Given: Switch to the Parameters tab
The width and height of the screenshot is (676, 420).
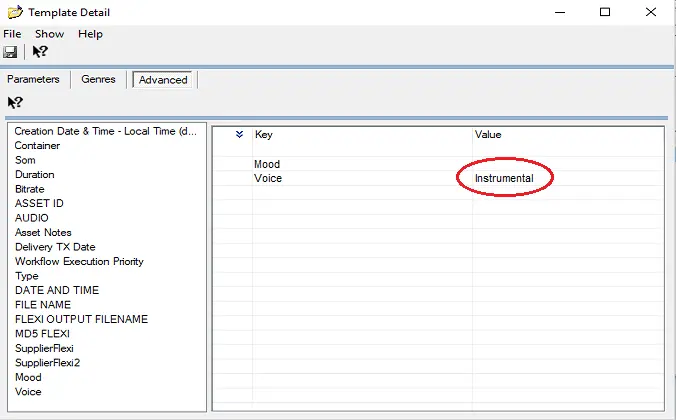Looking at the screenshot, I should click(34, 79).
